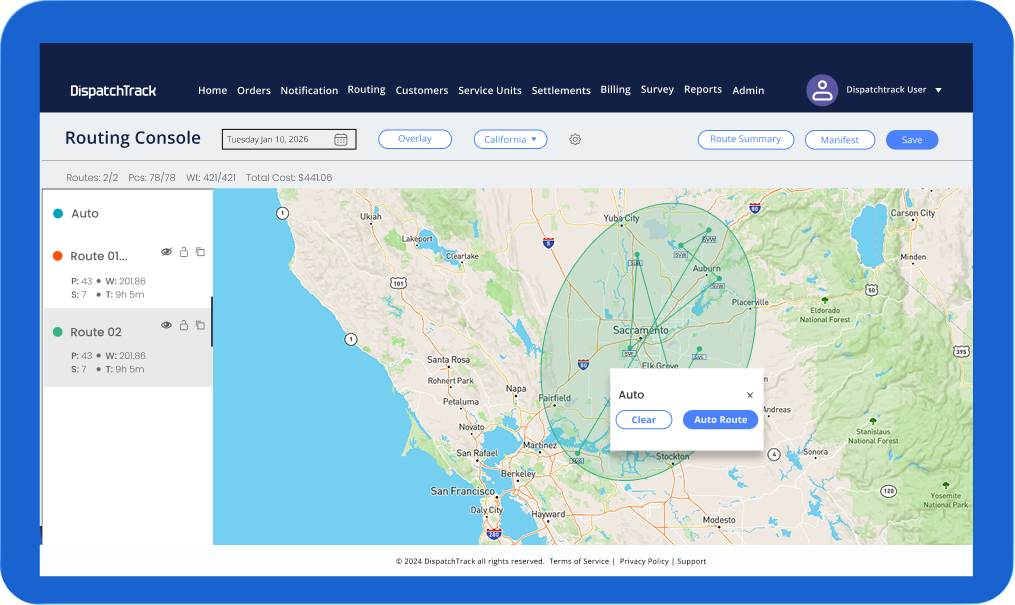1015x605 pixels.
Task: Lock Route 01 with padlock icon
Action: (x=184, y=252)
